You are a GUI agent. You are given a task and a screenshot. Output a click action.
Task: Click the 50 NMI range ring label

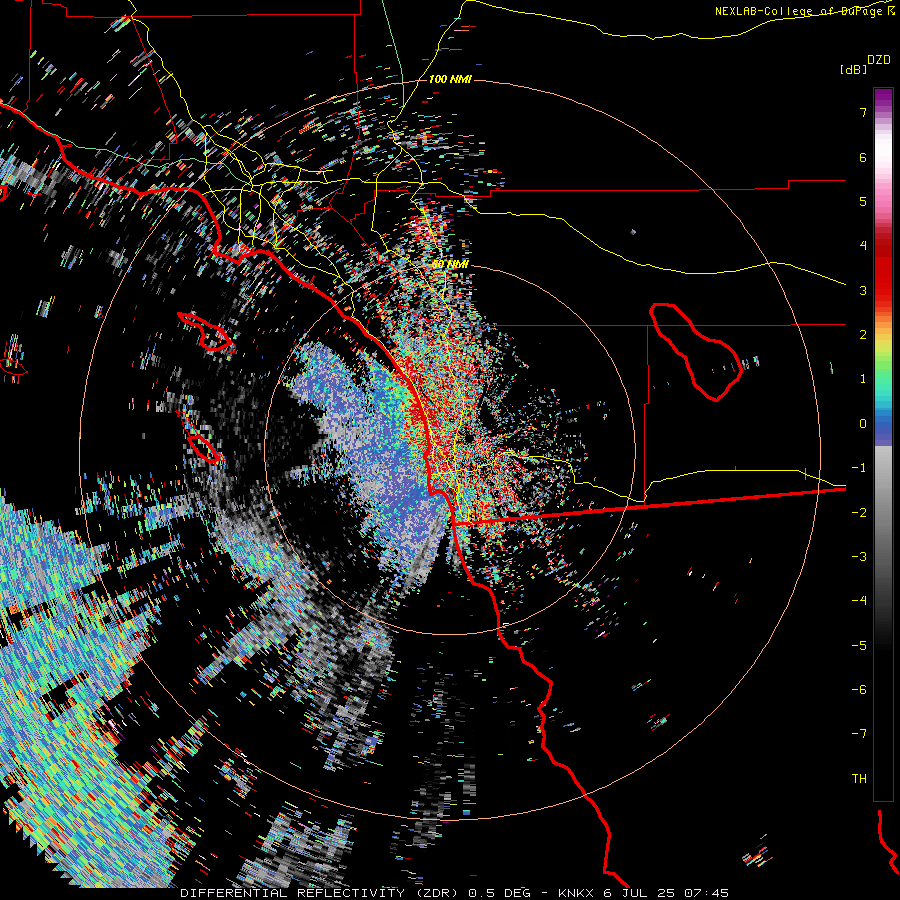(449, 265)
